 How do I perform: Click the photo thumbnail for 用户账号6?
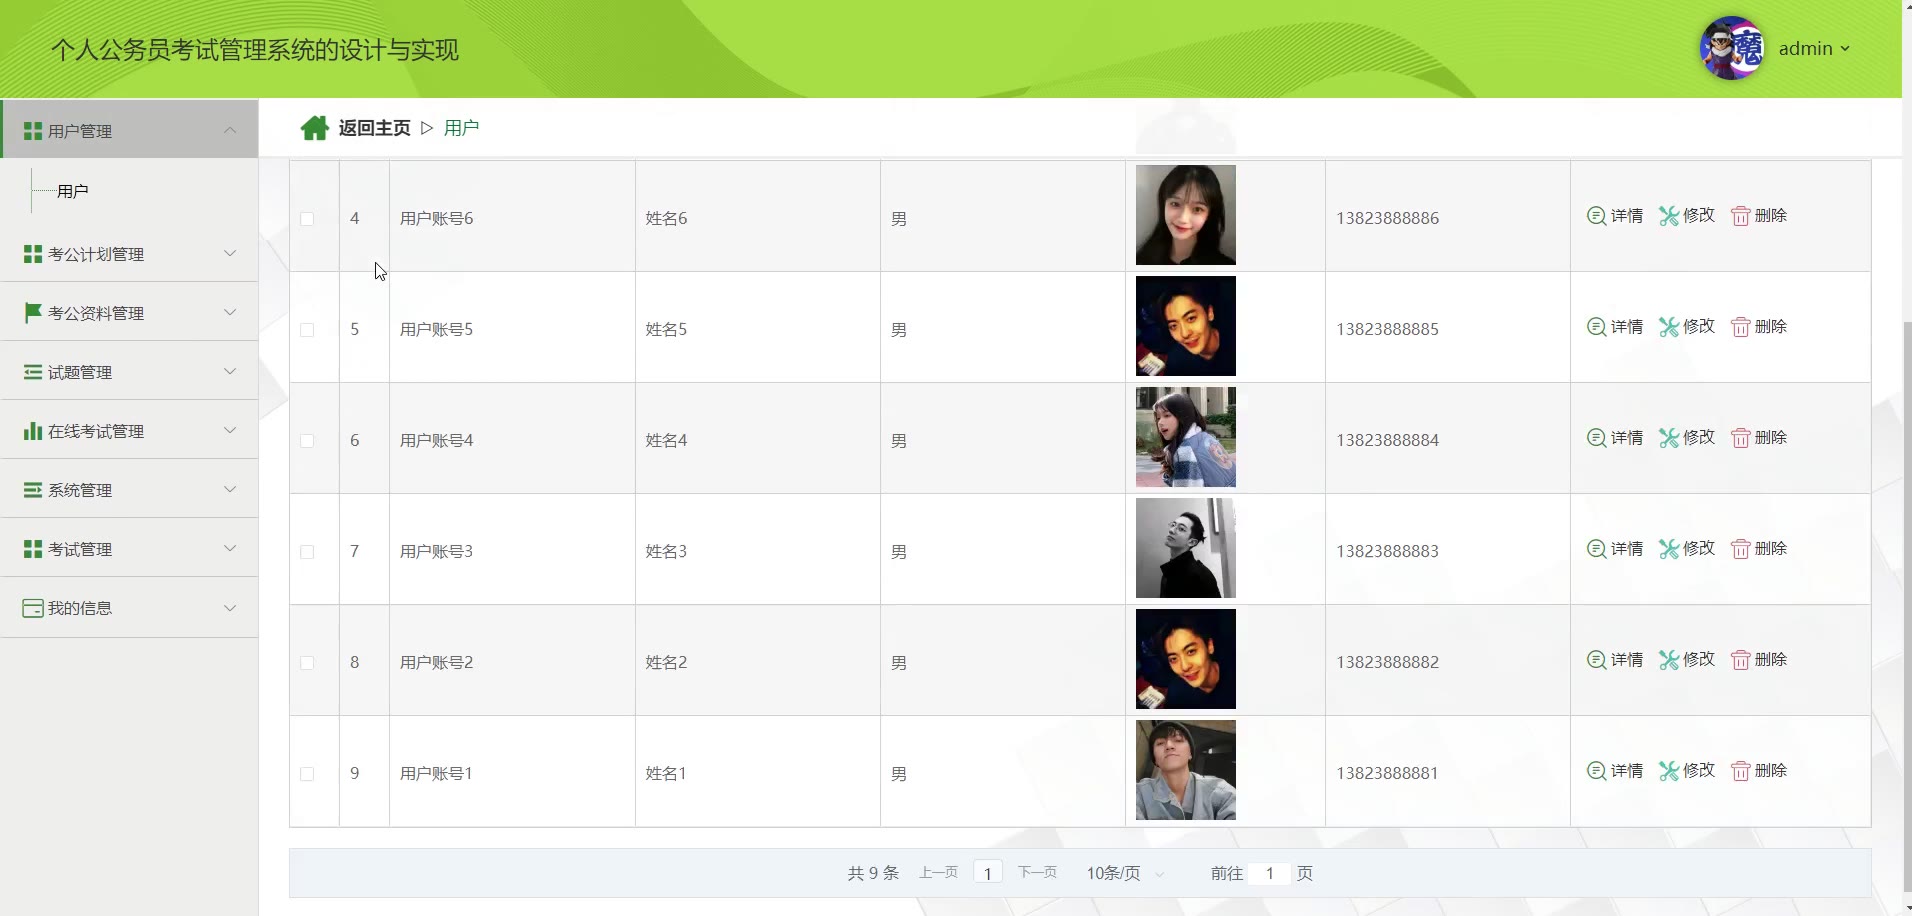(x=1186, y=215)
